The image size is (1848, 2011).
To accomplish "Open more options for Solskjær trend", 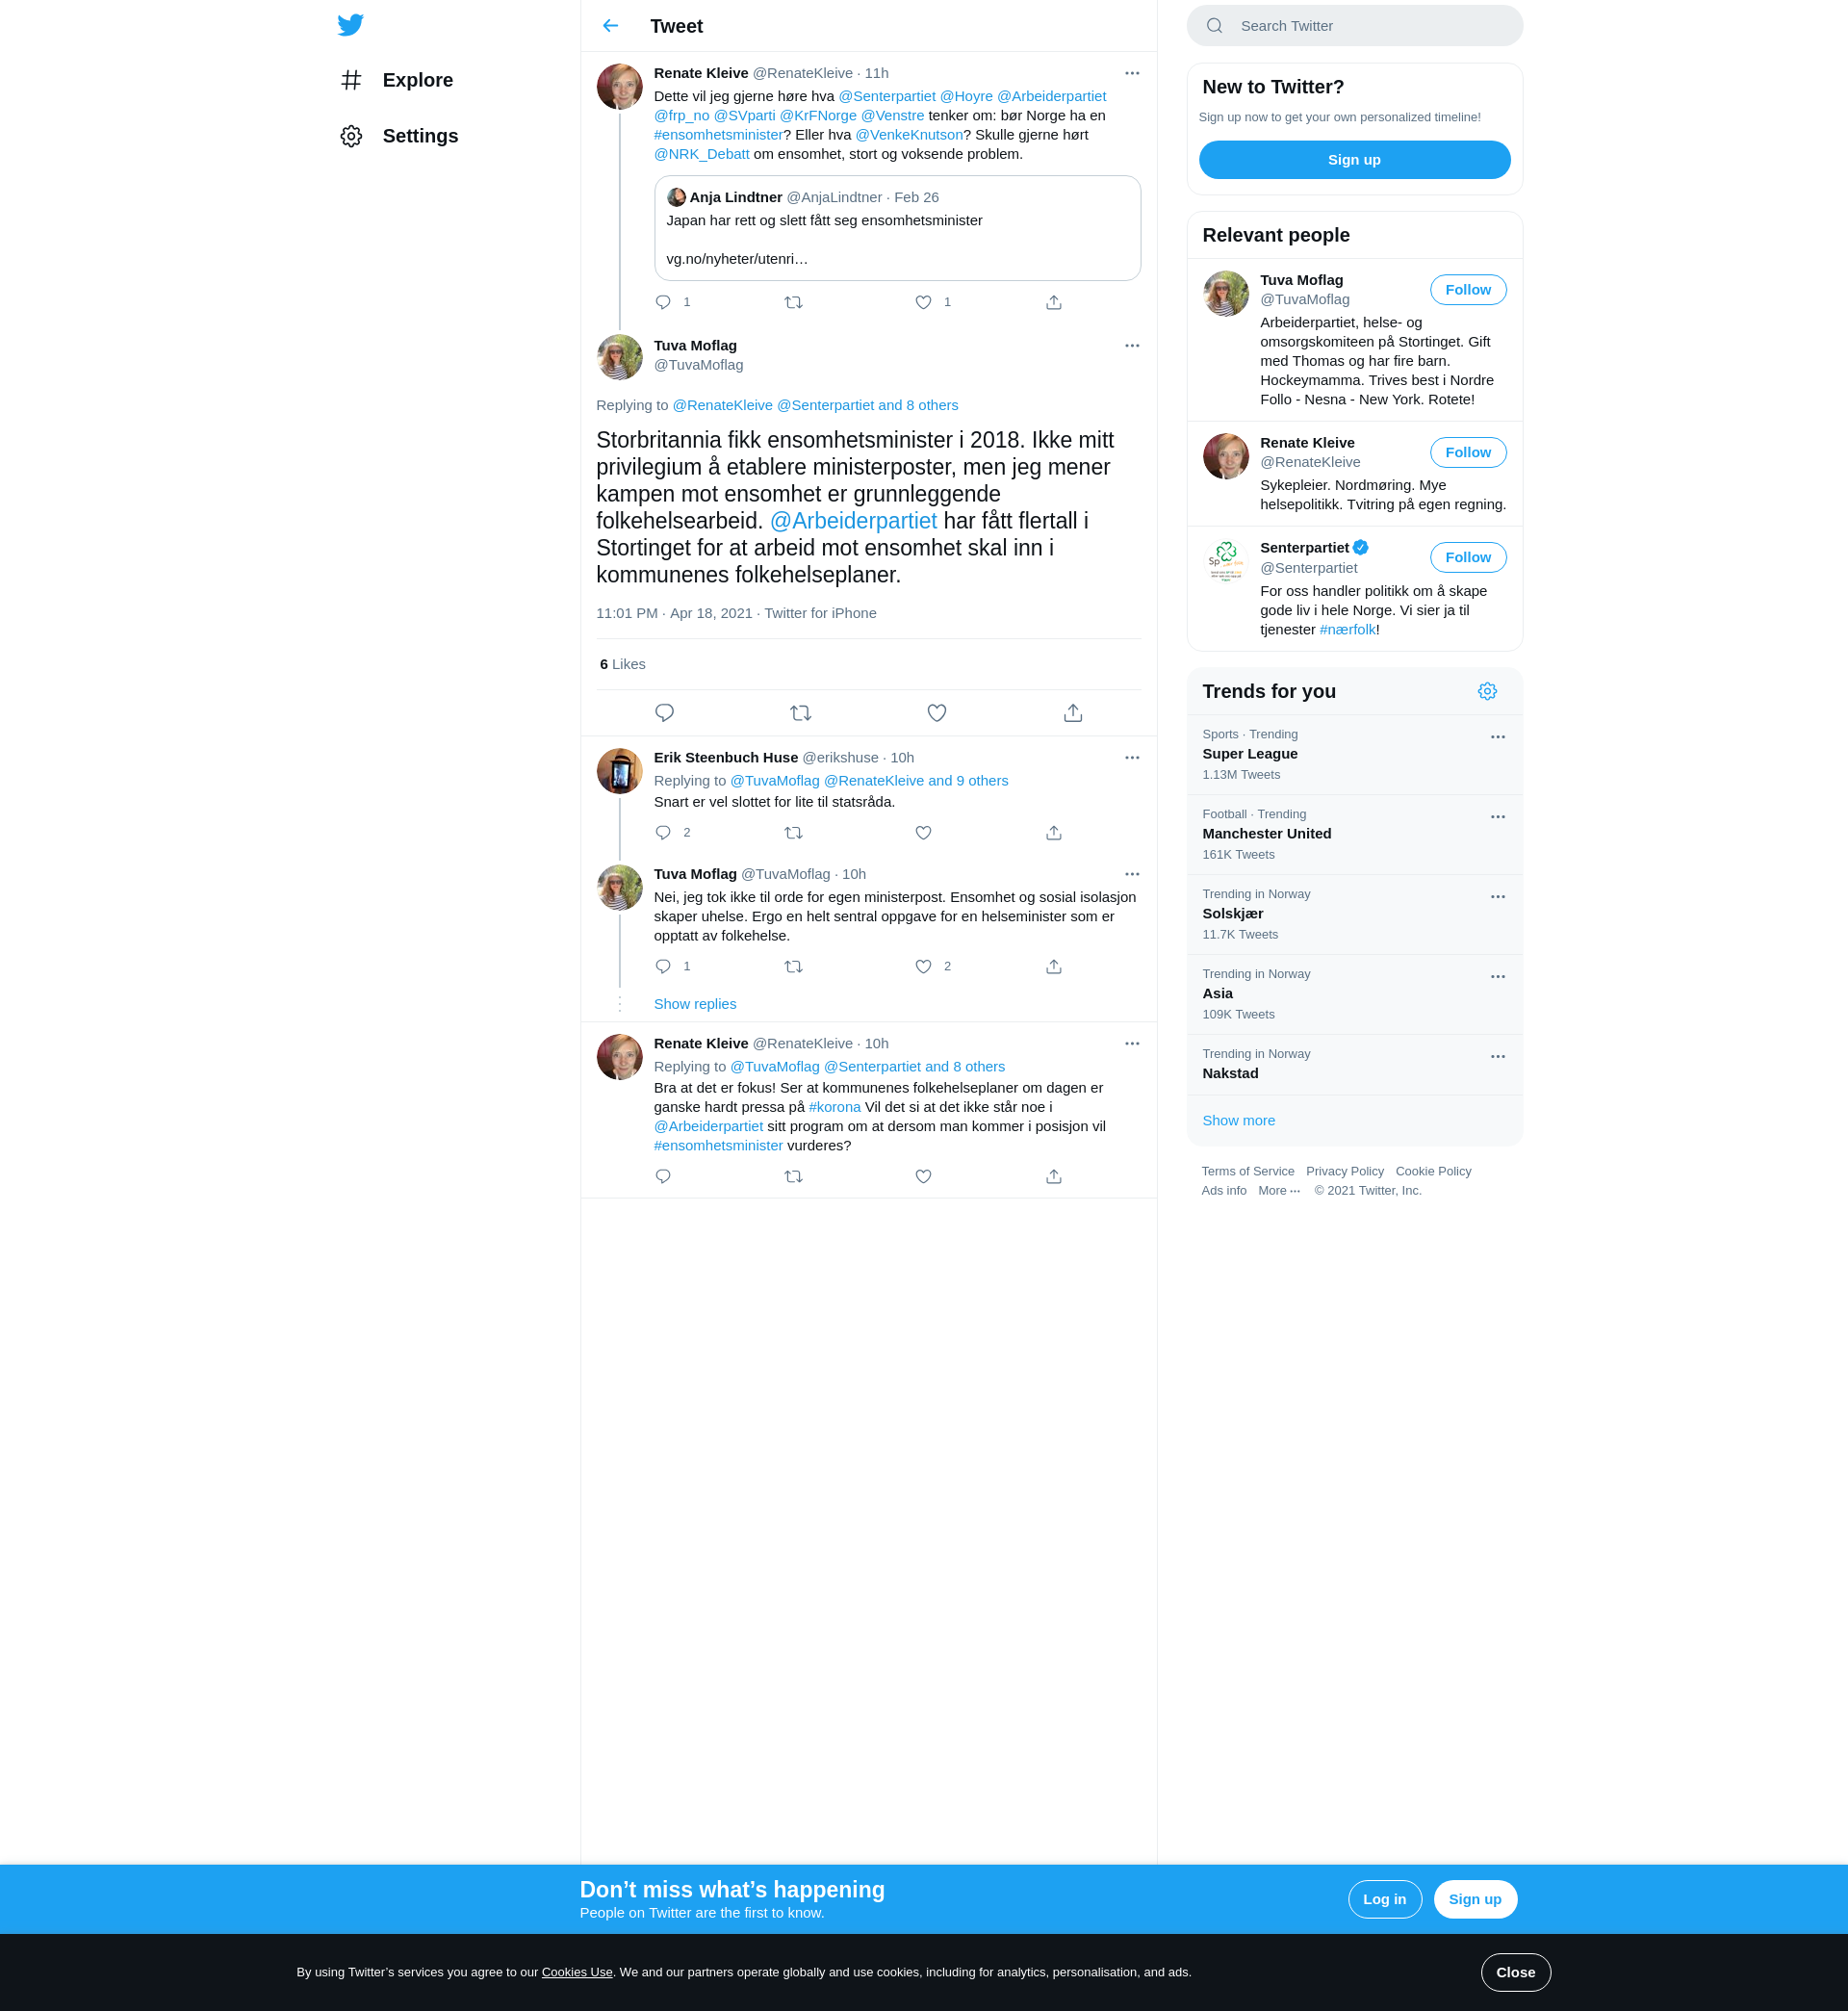I will tap(1498, 897).
